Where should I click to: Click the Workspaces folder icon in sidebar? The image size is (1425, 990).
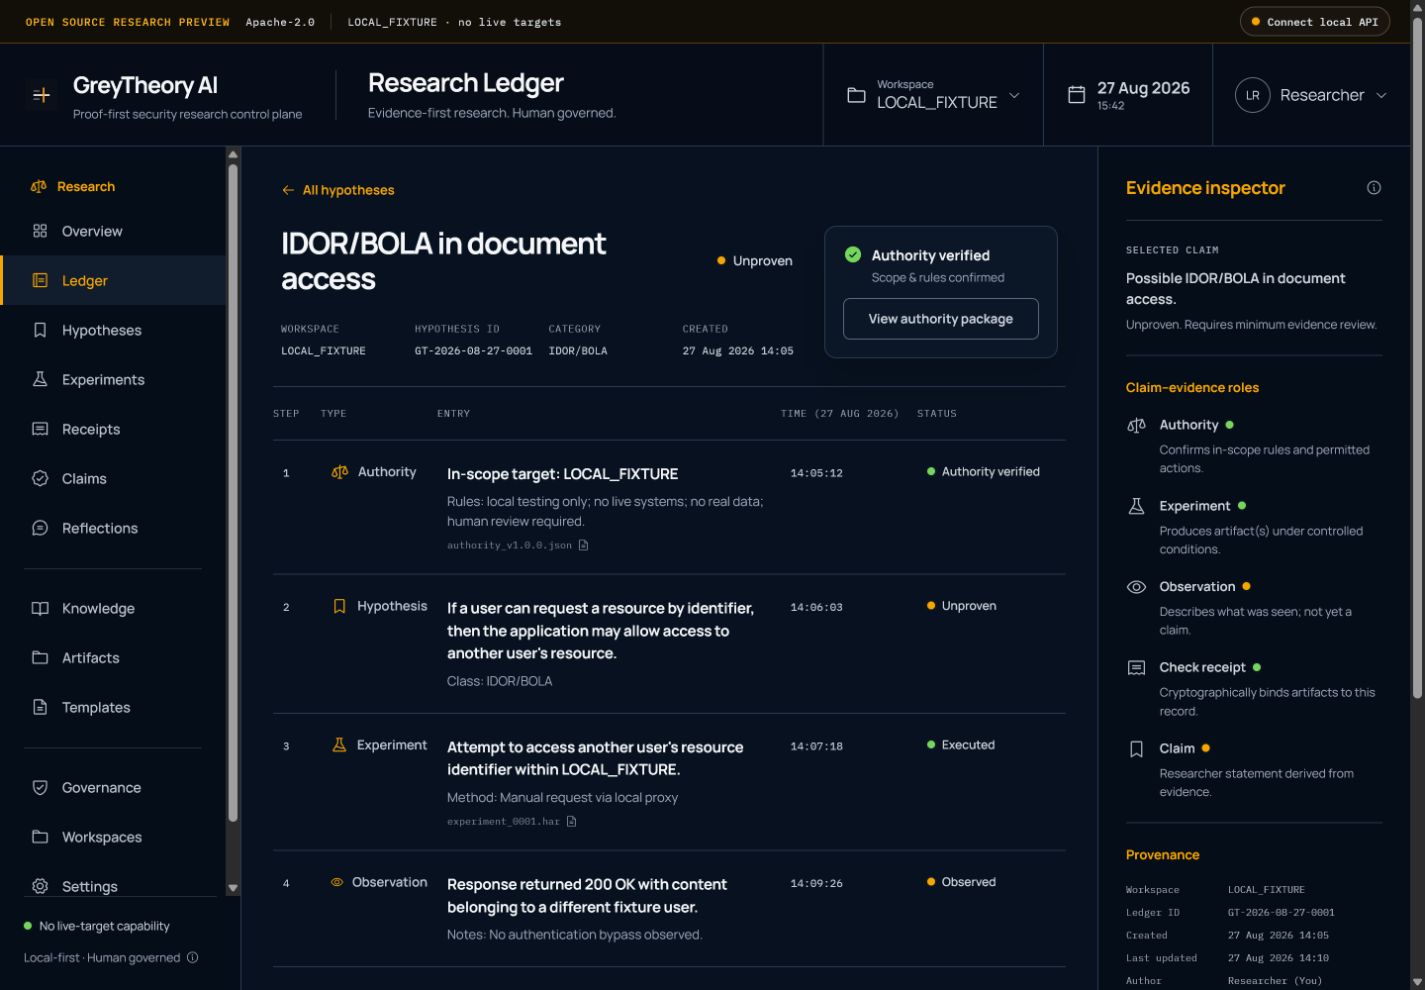tap(40, 837)
